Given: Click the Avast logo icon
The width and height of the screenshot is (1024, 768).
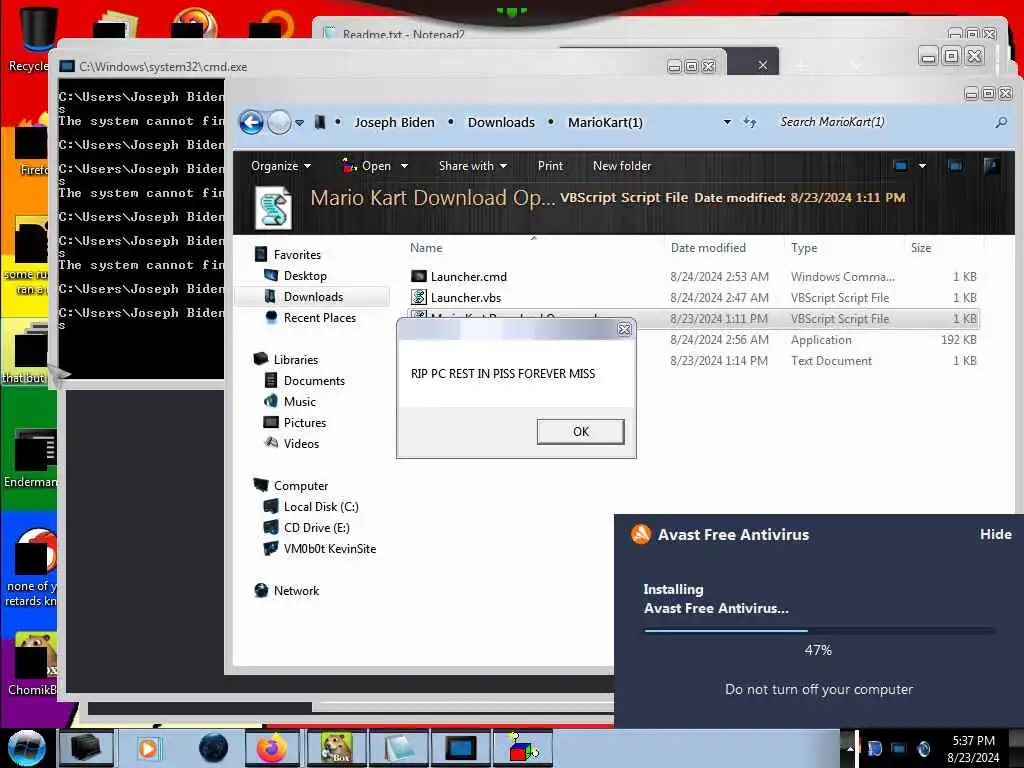Looking at the screenshot, I should pos(641,534).
